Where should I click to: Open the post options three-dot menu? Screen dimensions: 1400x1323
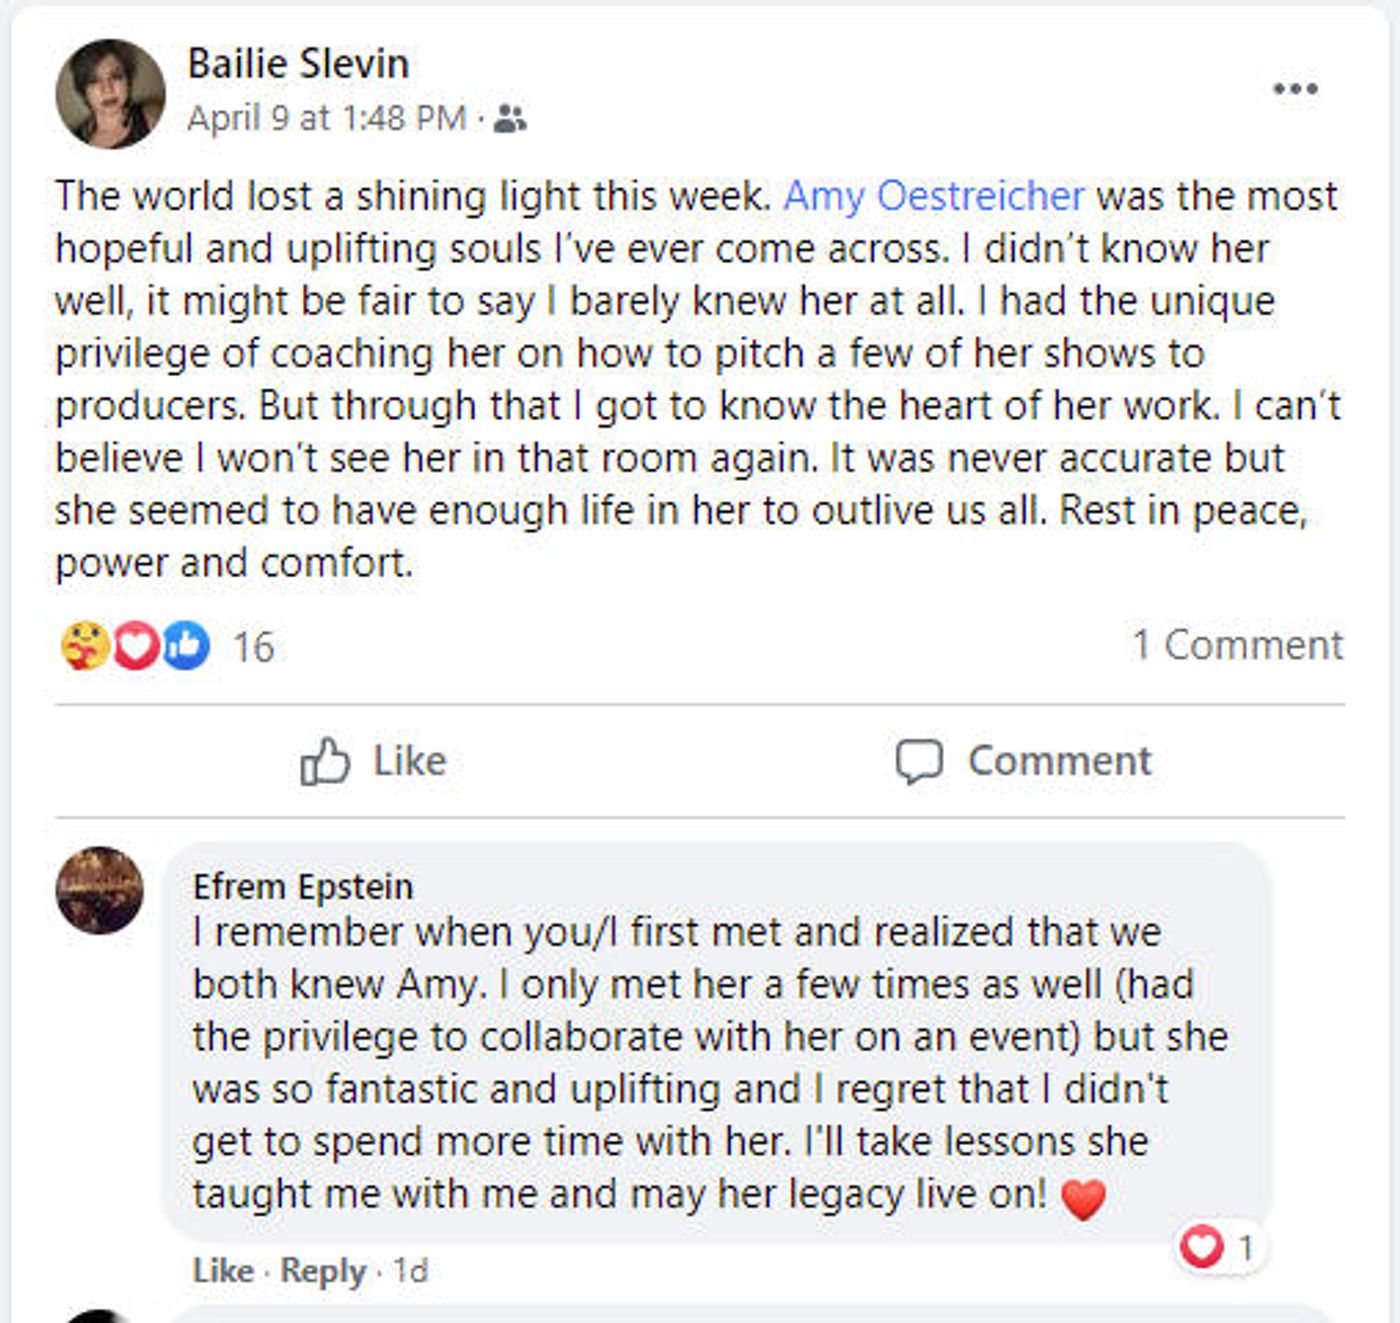tap(1295, 89)
